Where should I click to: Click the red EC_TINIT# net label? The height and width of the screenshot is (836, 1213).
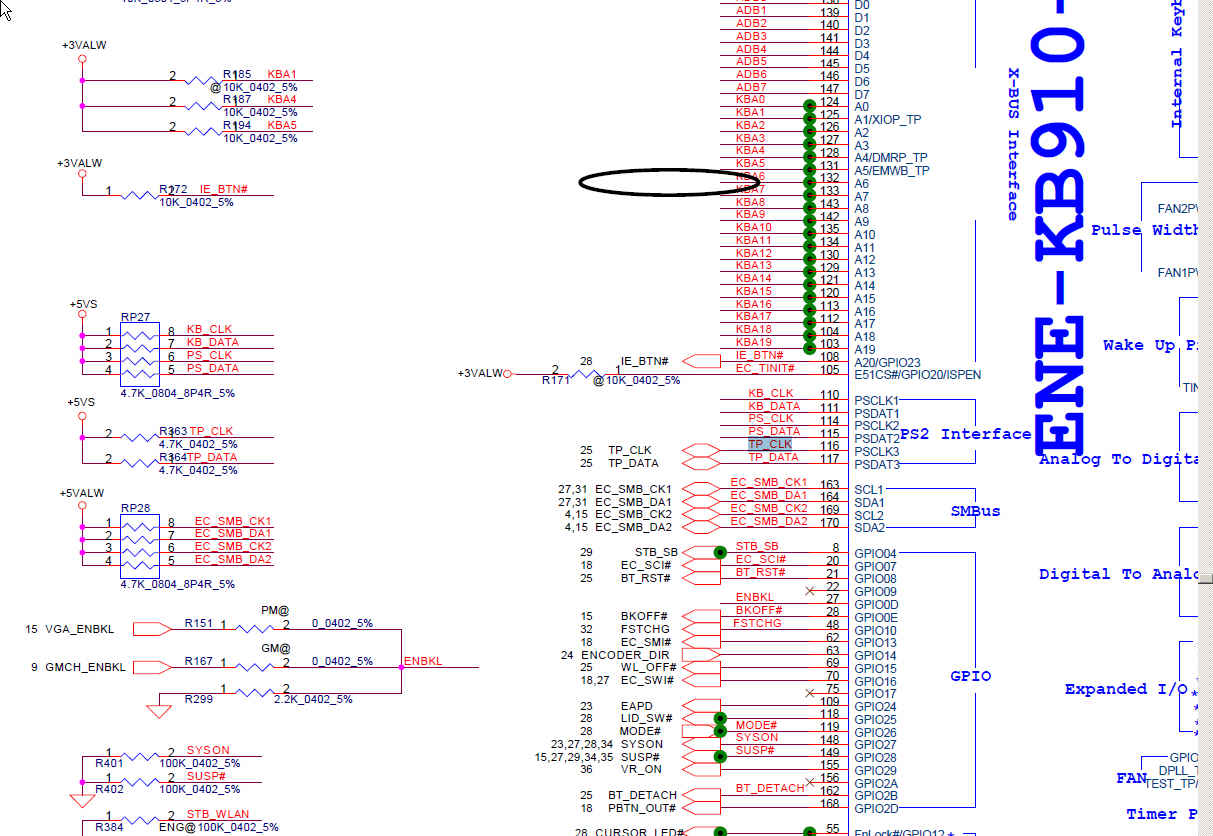[x=765, y=367]
